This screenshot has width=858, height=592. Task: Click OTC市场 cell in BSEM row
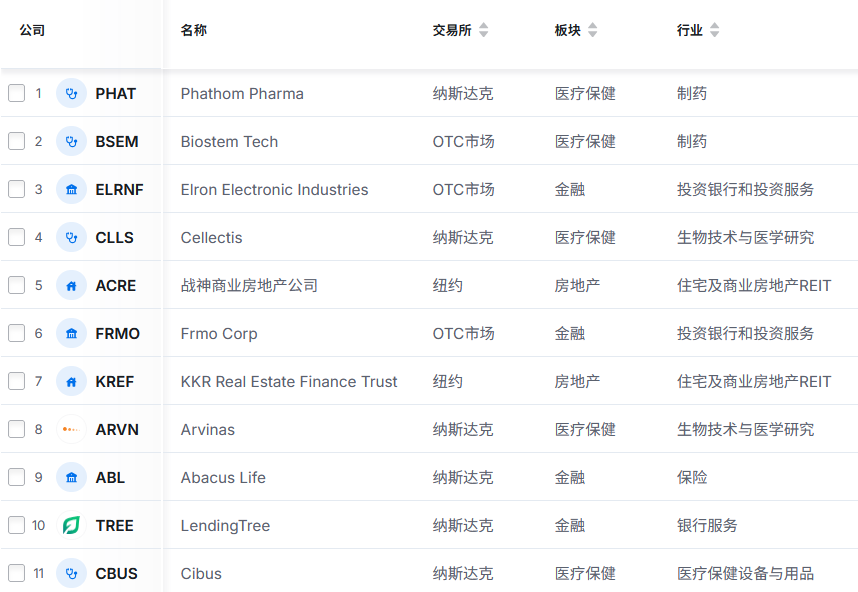(463, 142)
